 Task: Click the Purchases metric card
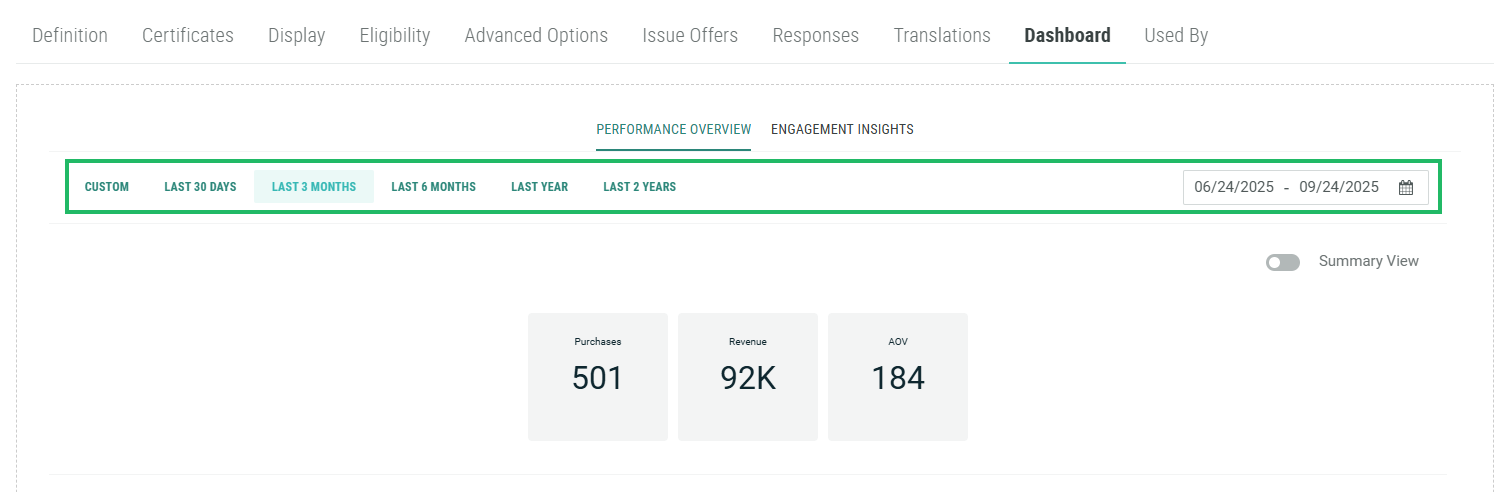coord(598,377)
